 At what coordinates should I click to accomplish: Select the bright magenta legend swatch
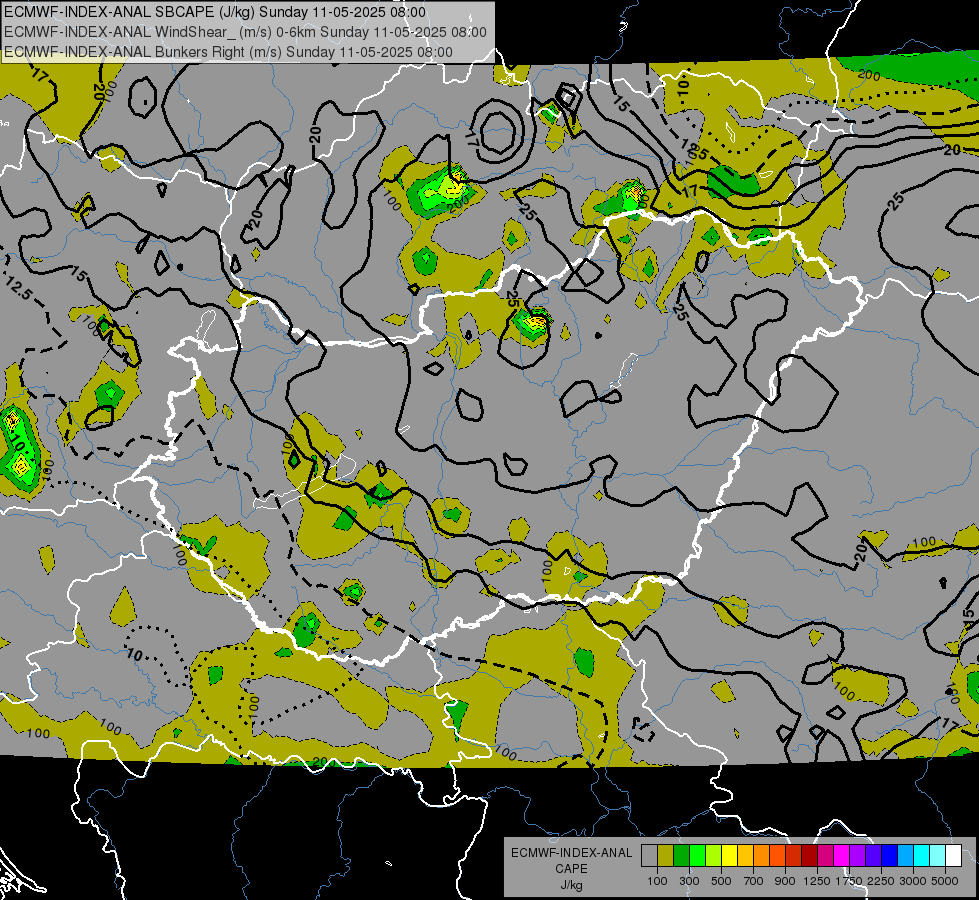click(842, 856)
